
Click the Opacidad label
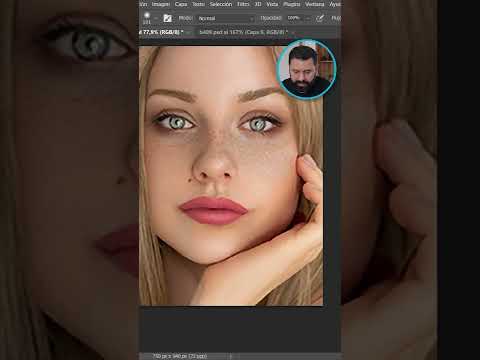point(271,18)
